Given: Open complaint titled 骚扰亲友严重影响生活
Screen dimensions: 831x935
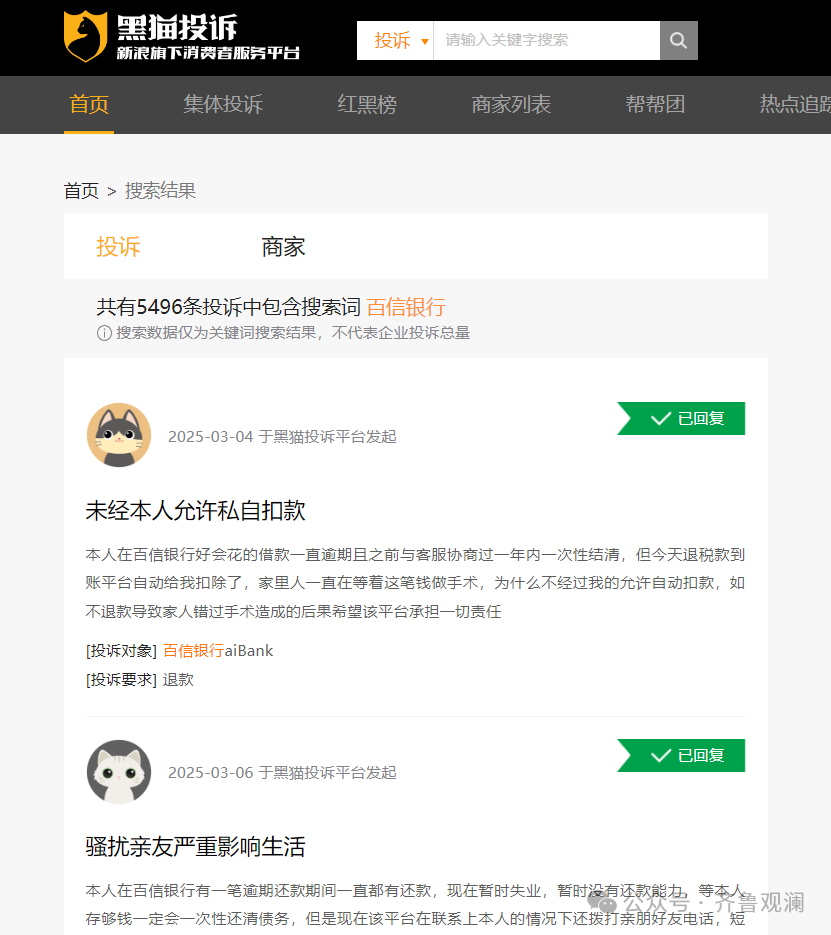Looking at the screenshot, I should click(x=196, y=847).
